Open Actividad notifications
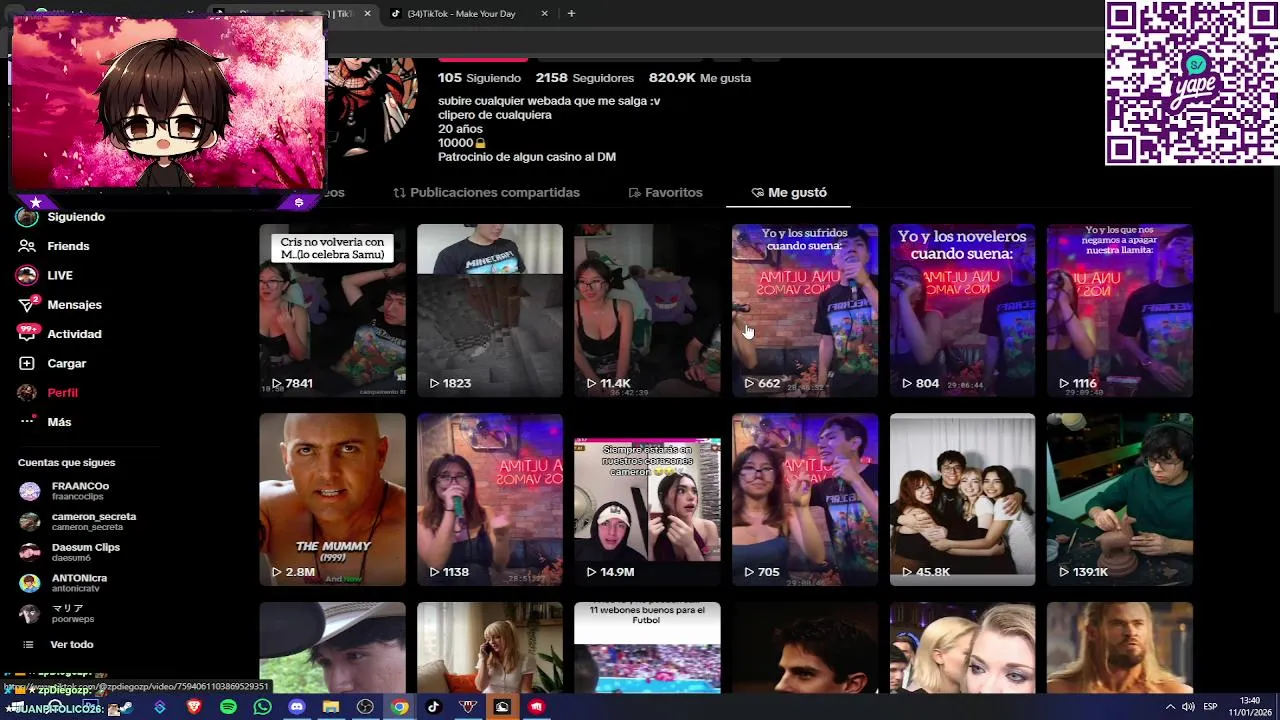 [x=60, y=334]
